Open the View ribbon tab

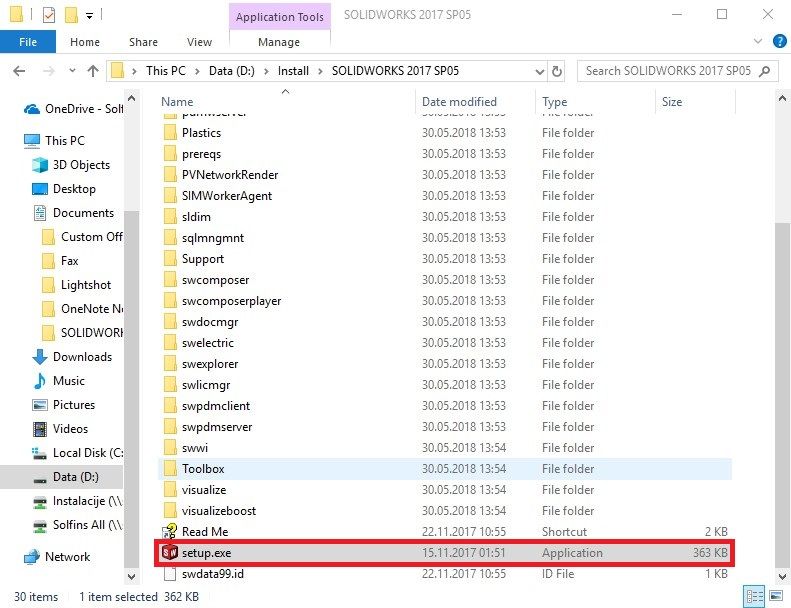click(x=199, y=42)
